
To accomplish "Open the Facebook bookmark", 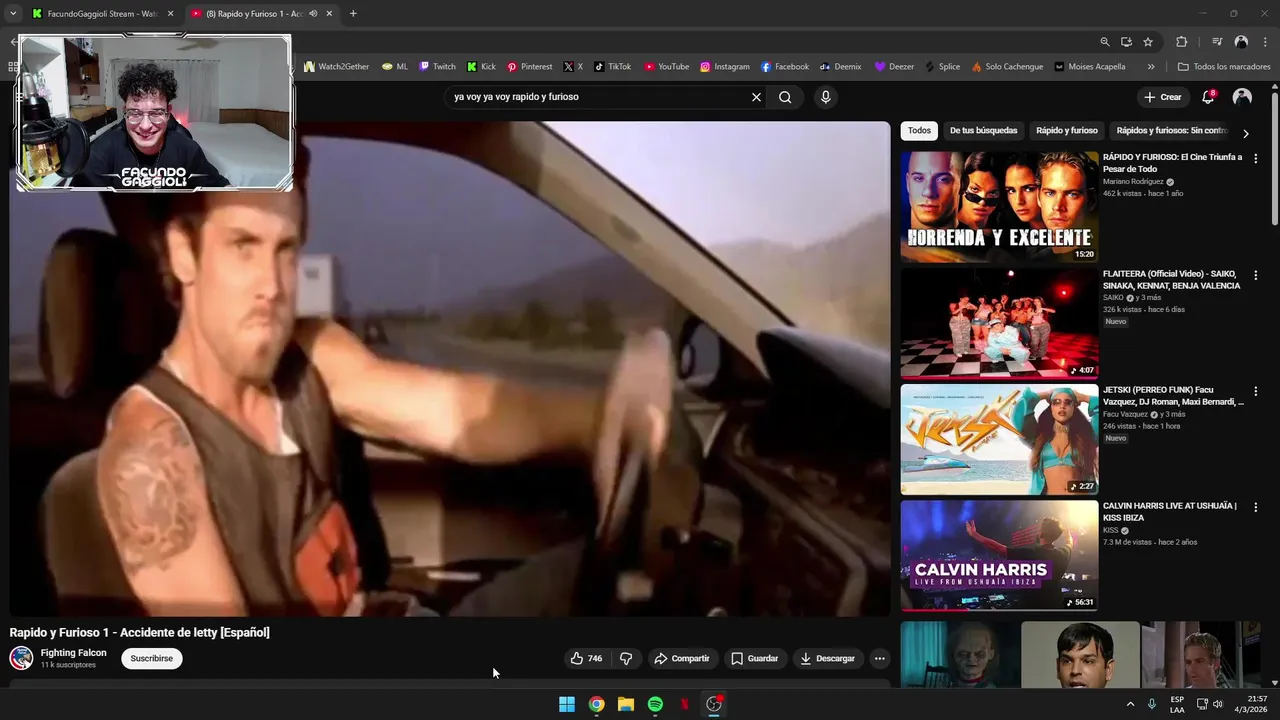I will 785,67.
